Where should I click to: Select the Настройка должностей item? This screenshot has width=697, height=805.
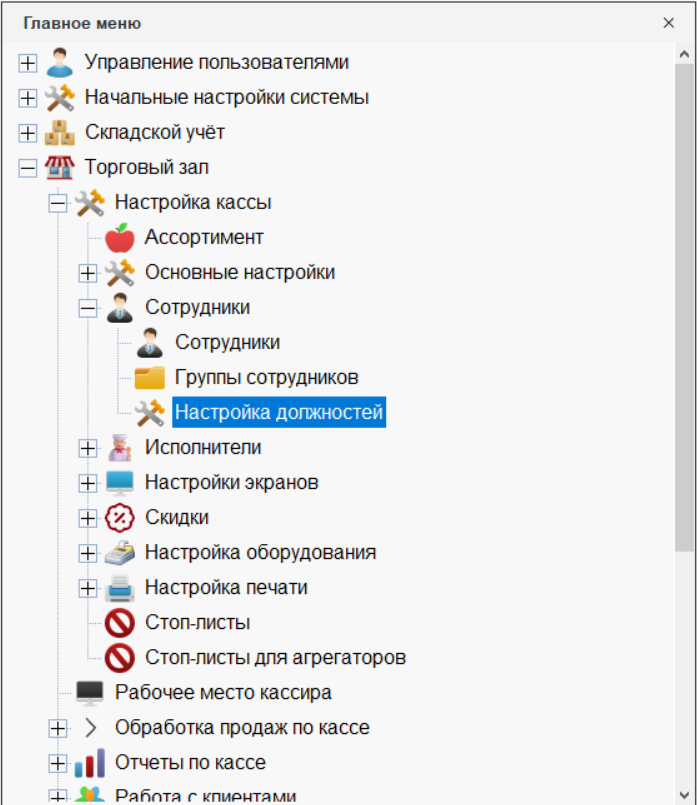click(x=278, y=412)
